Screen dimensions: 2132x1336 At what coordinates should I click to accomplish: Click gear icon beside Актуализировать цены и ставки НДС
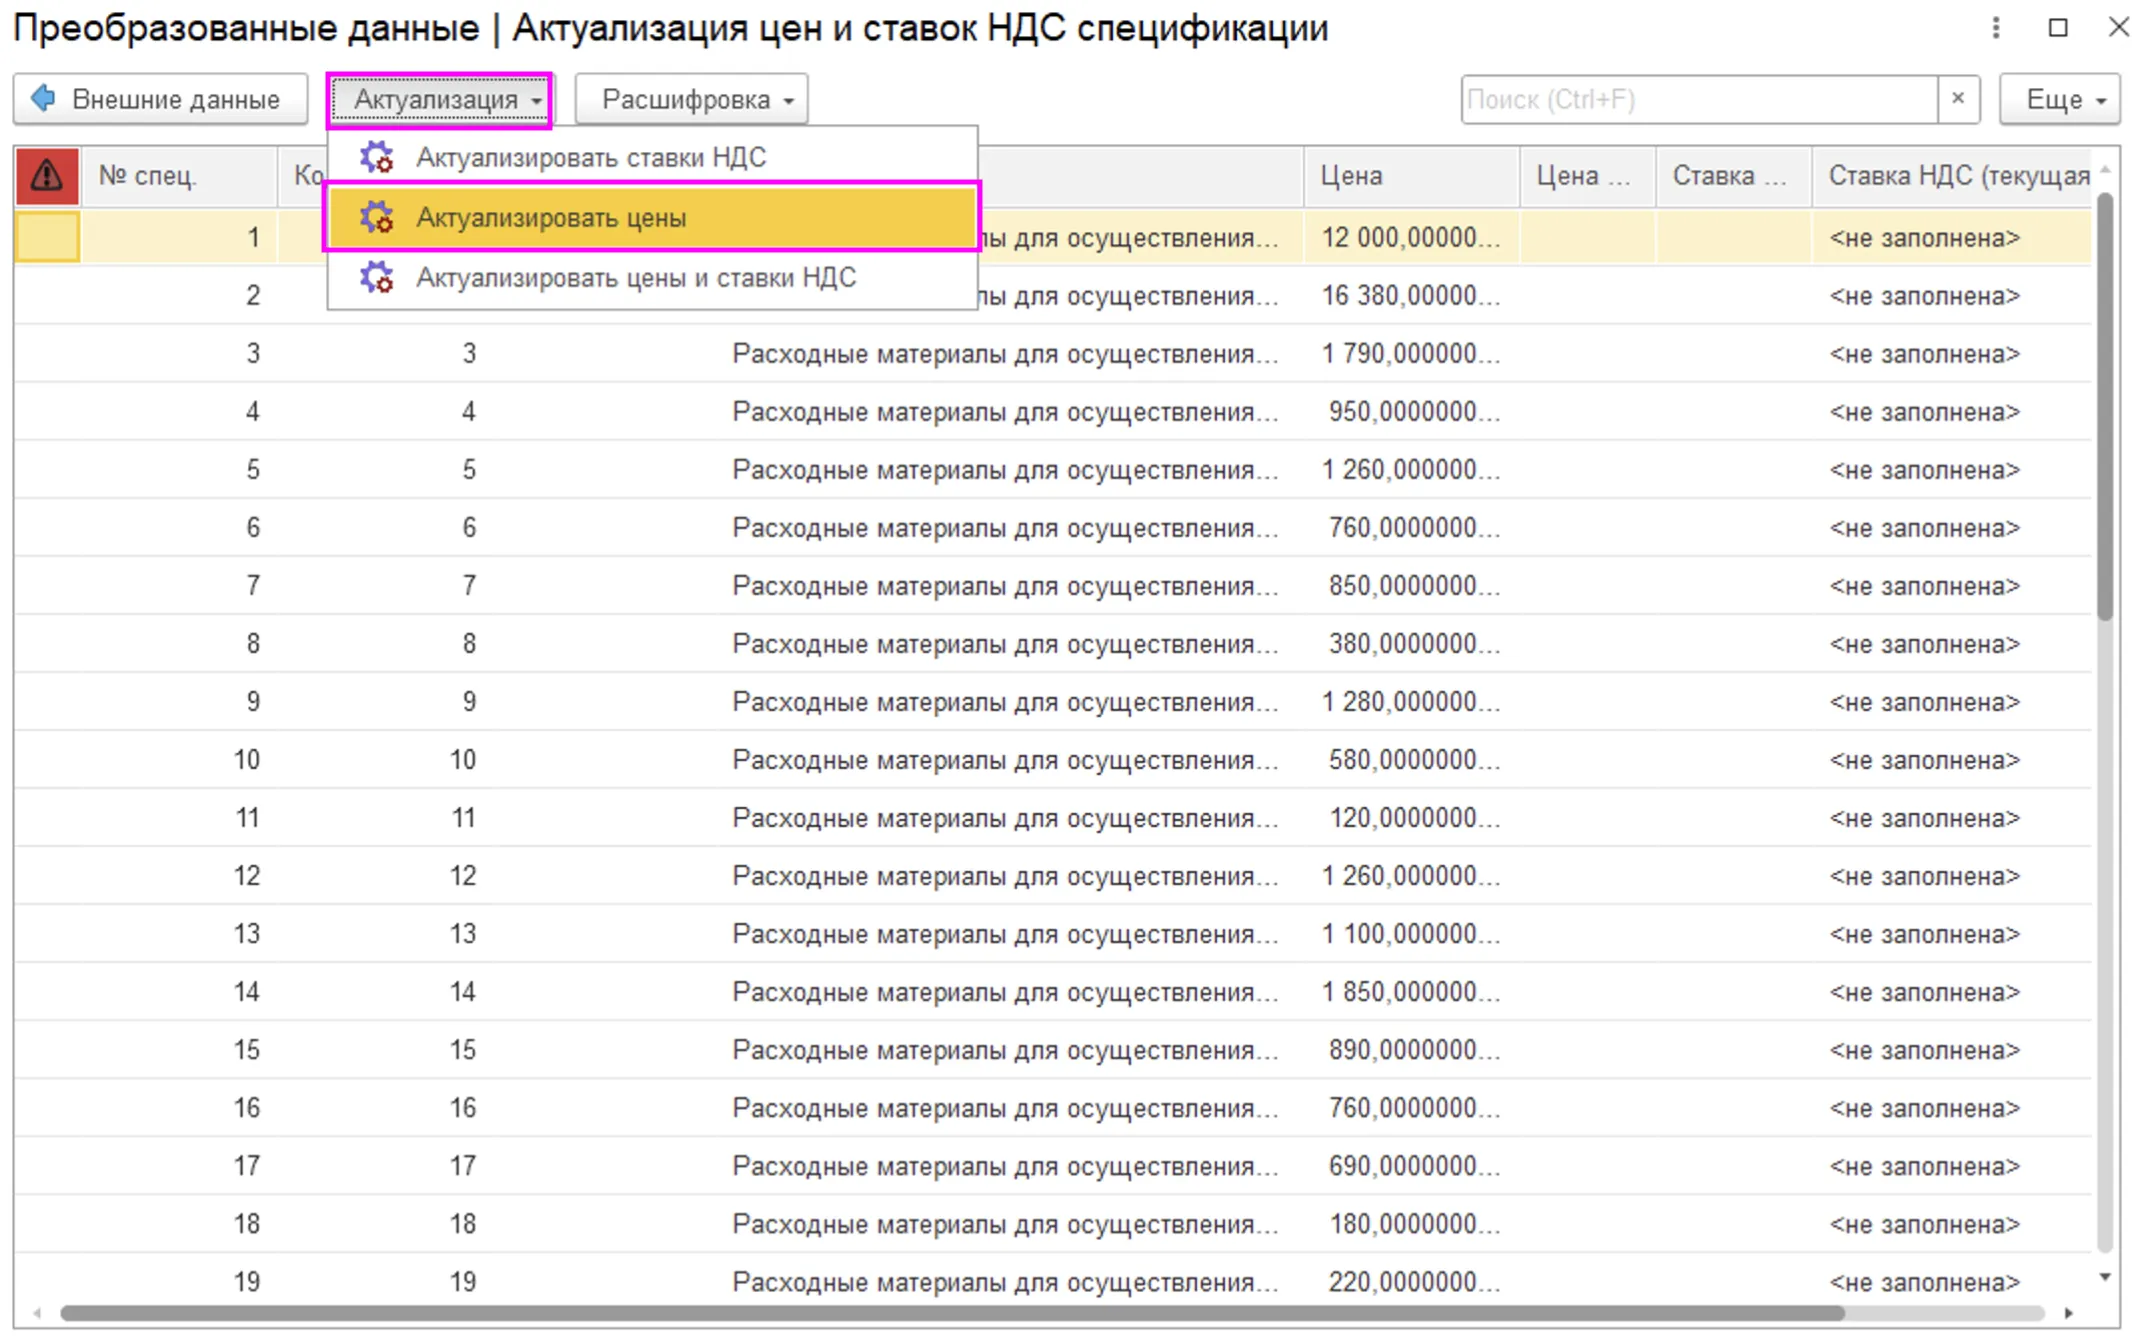point(377,277)
